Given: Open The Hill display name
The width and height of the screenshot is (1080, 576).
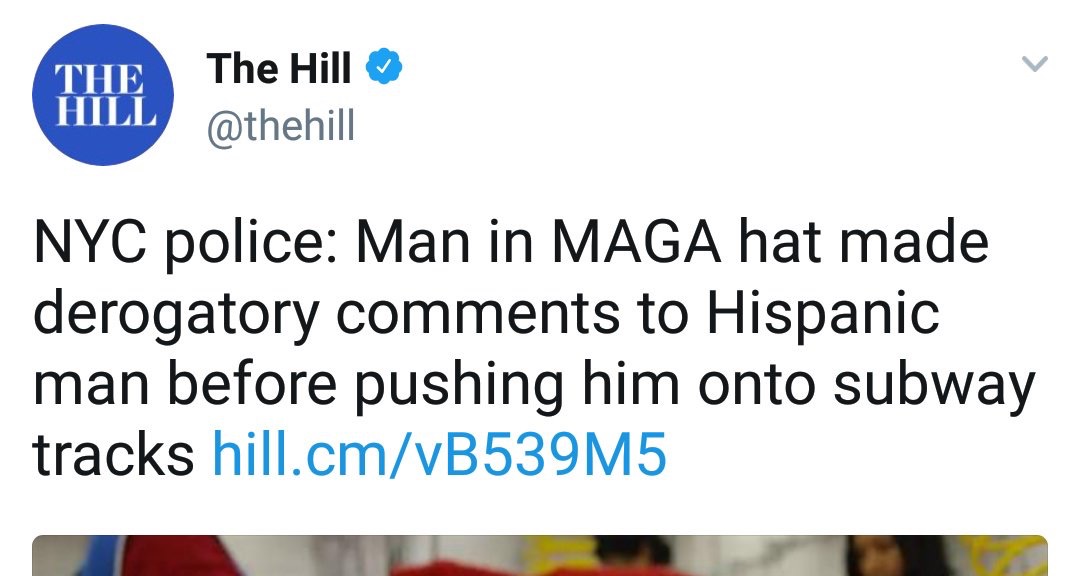Looking at the screenshot, I should 279,69.
